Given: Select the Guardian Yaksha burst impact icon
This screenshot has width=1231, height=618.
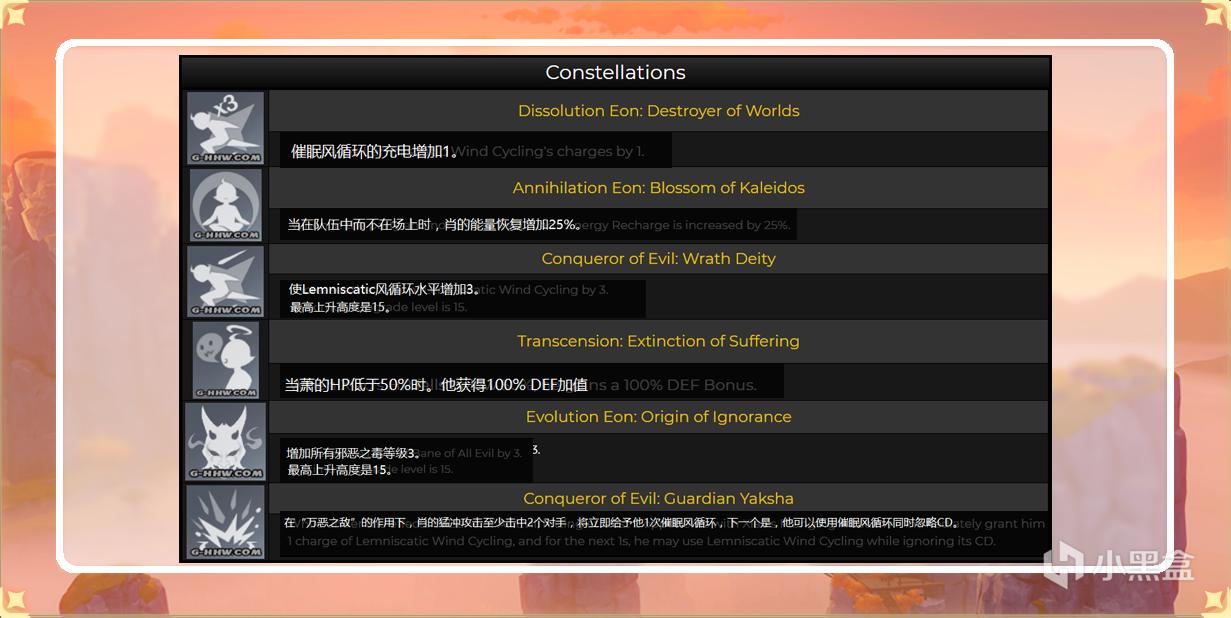Looking at the screenshot, I should pyautogui.click(x=225, y=521).
